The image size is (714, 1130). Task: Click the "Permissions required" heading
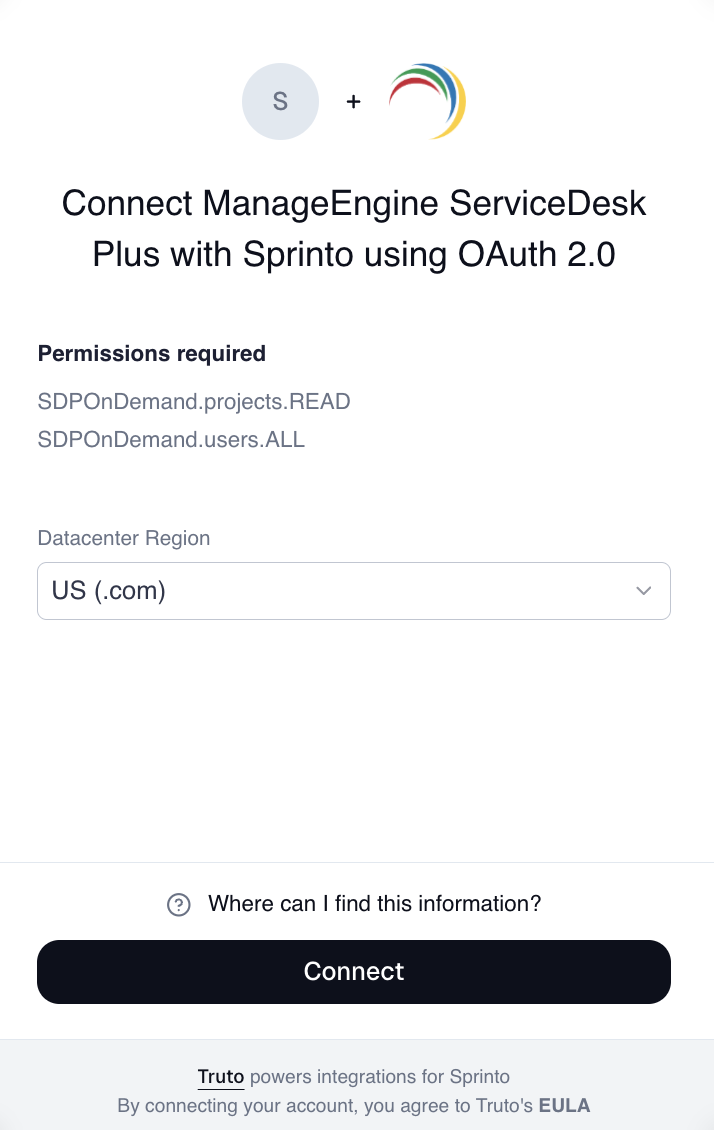point(152,353)
